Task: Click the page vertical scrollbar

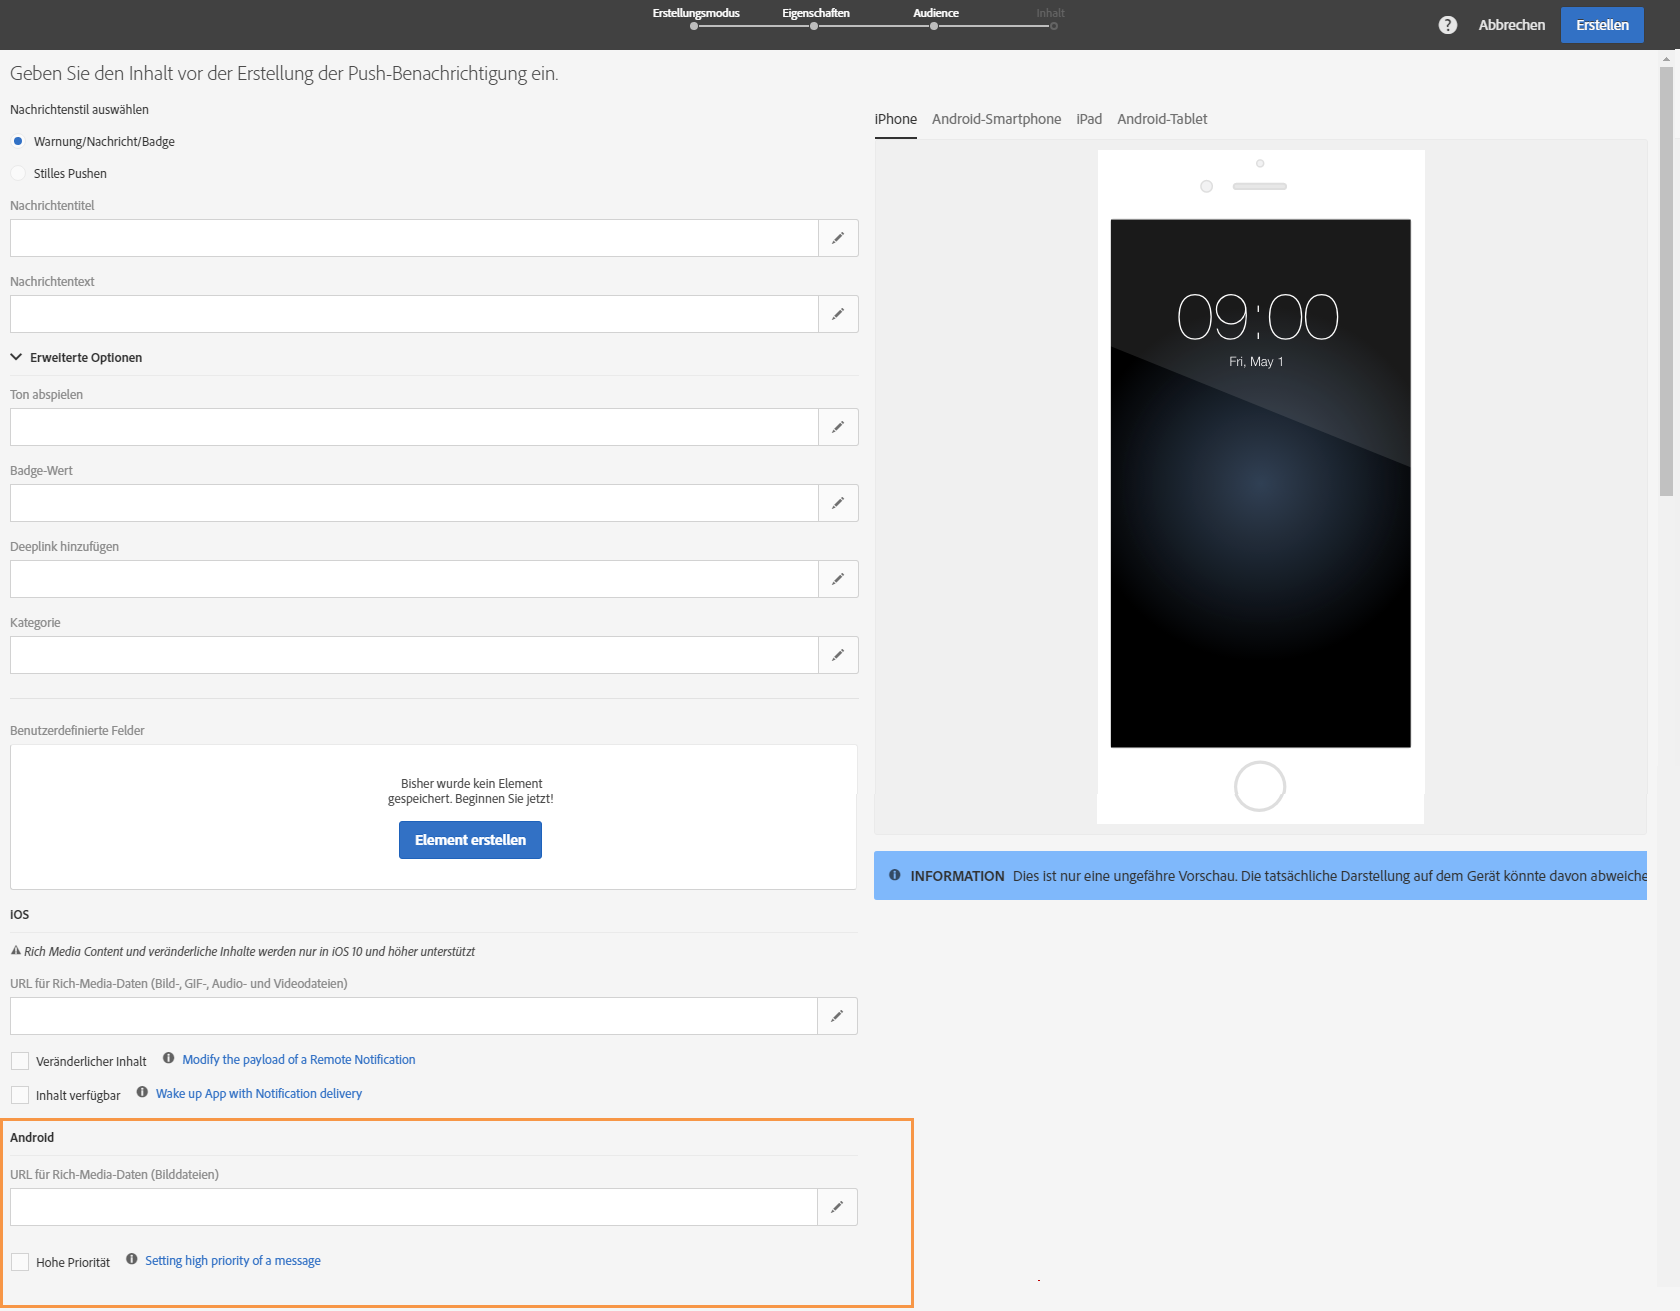Action: [1666, 280]
